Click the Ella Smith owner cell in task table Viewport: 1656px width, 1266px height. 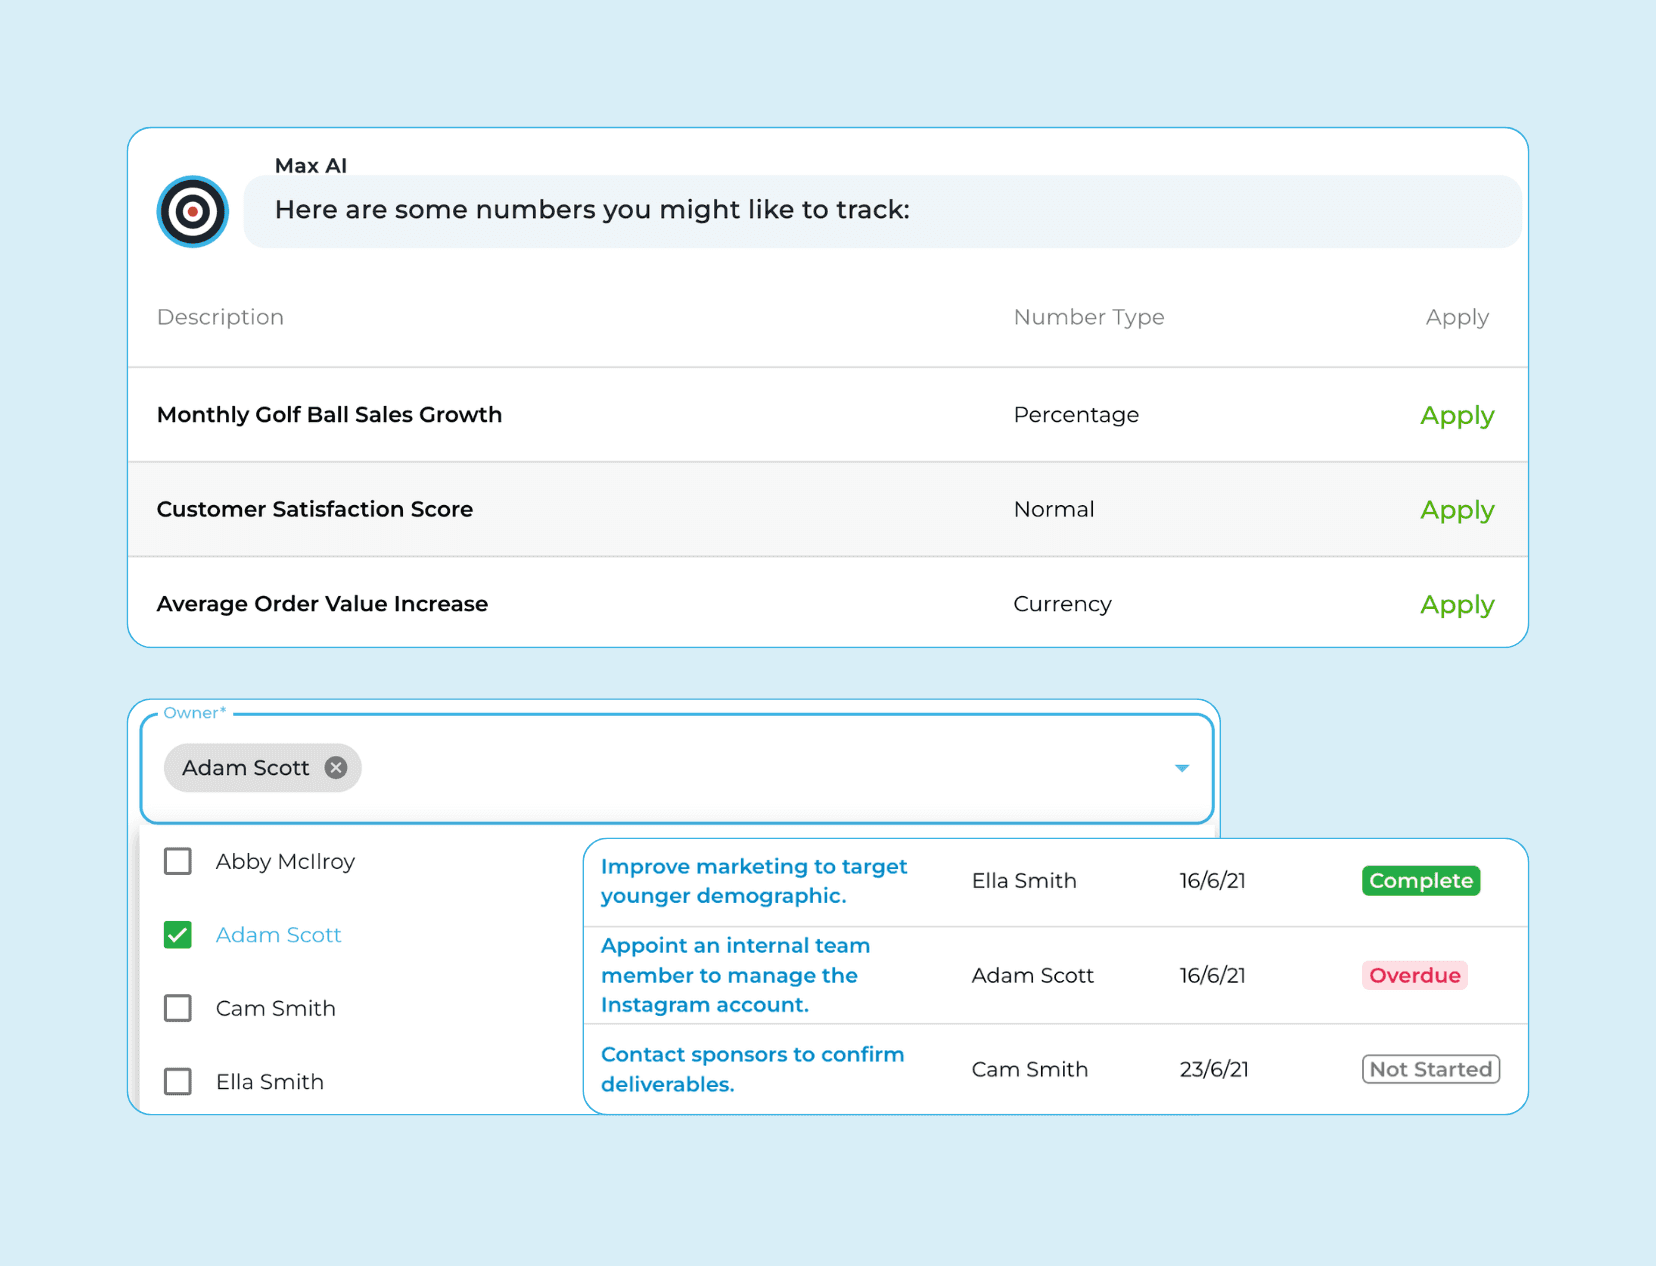[1024, 881]
